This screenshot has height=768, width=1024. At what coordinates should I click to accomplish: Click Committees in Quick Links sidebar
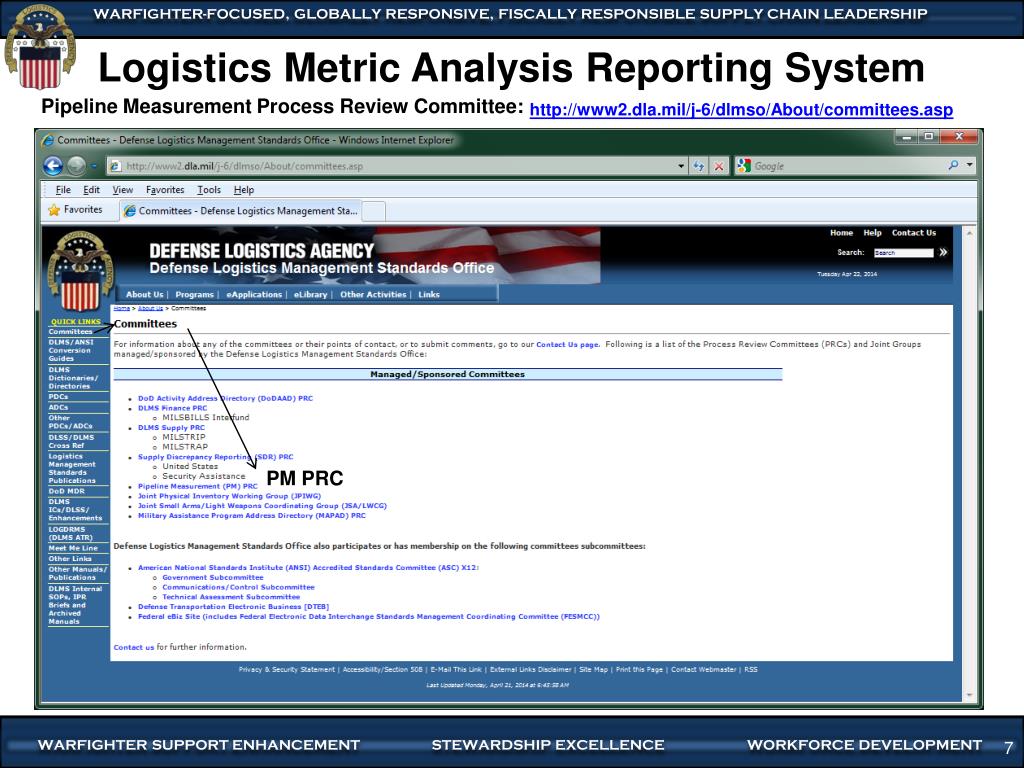[71, 332]
